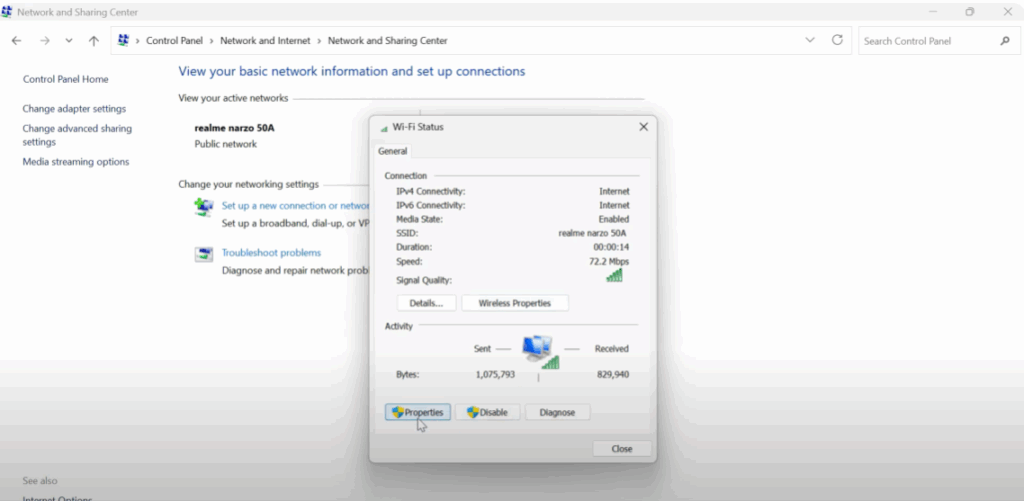This screenshot has width=1024, height=501.
Task: Click the Details button
Action: tap(427, 303)
